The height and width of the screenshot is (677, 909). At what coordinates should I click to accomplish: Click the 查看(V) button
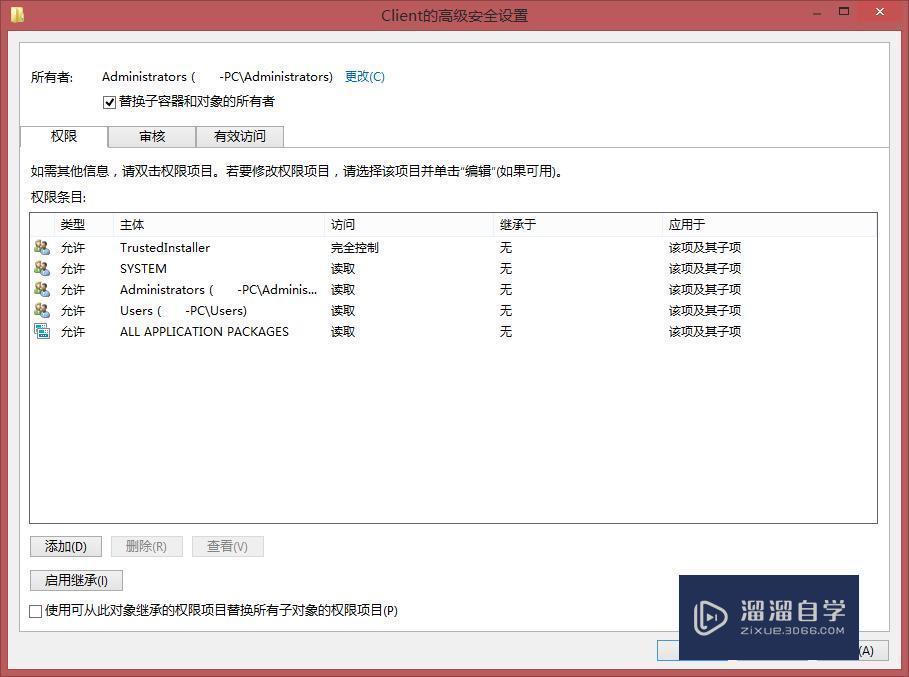coord(228,546)
